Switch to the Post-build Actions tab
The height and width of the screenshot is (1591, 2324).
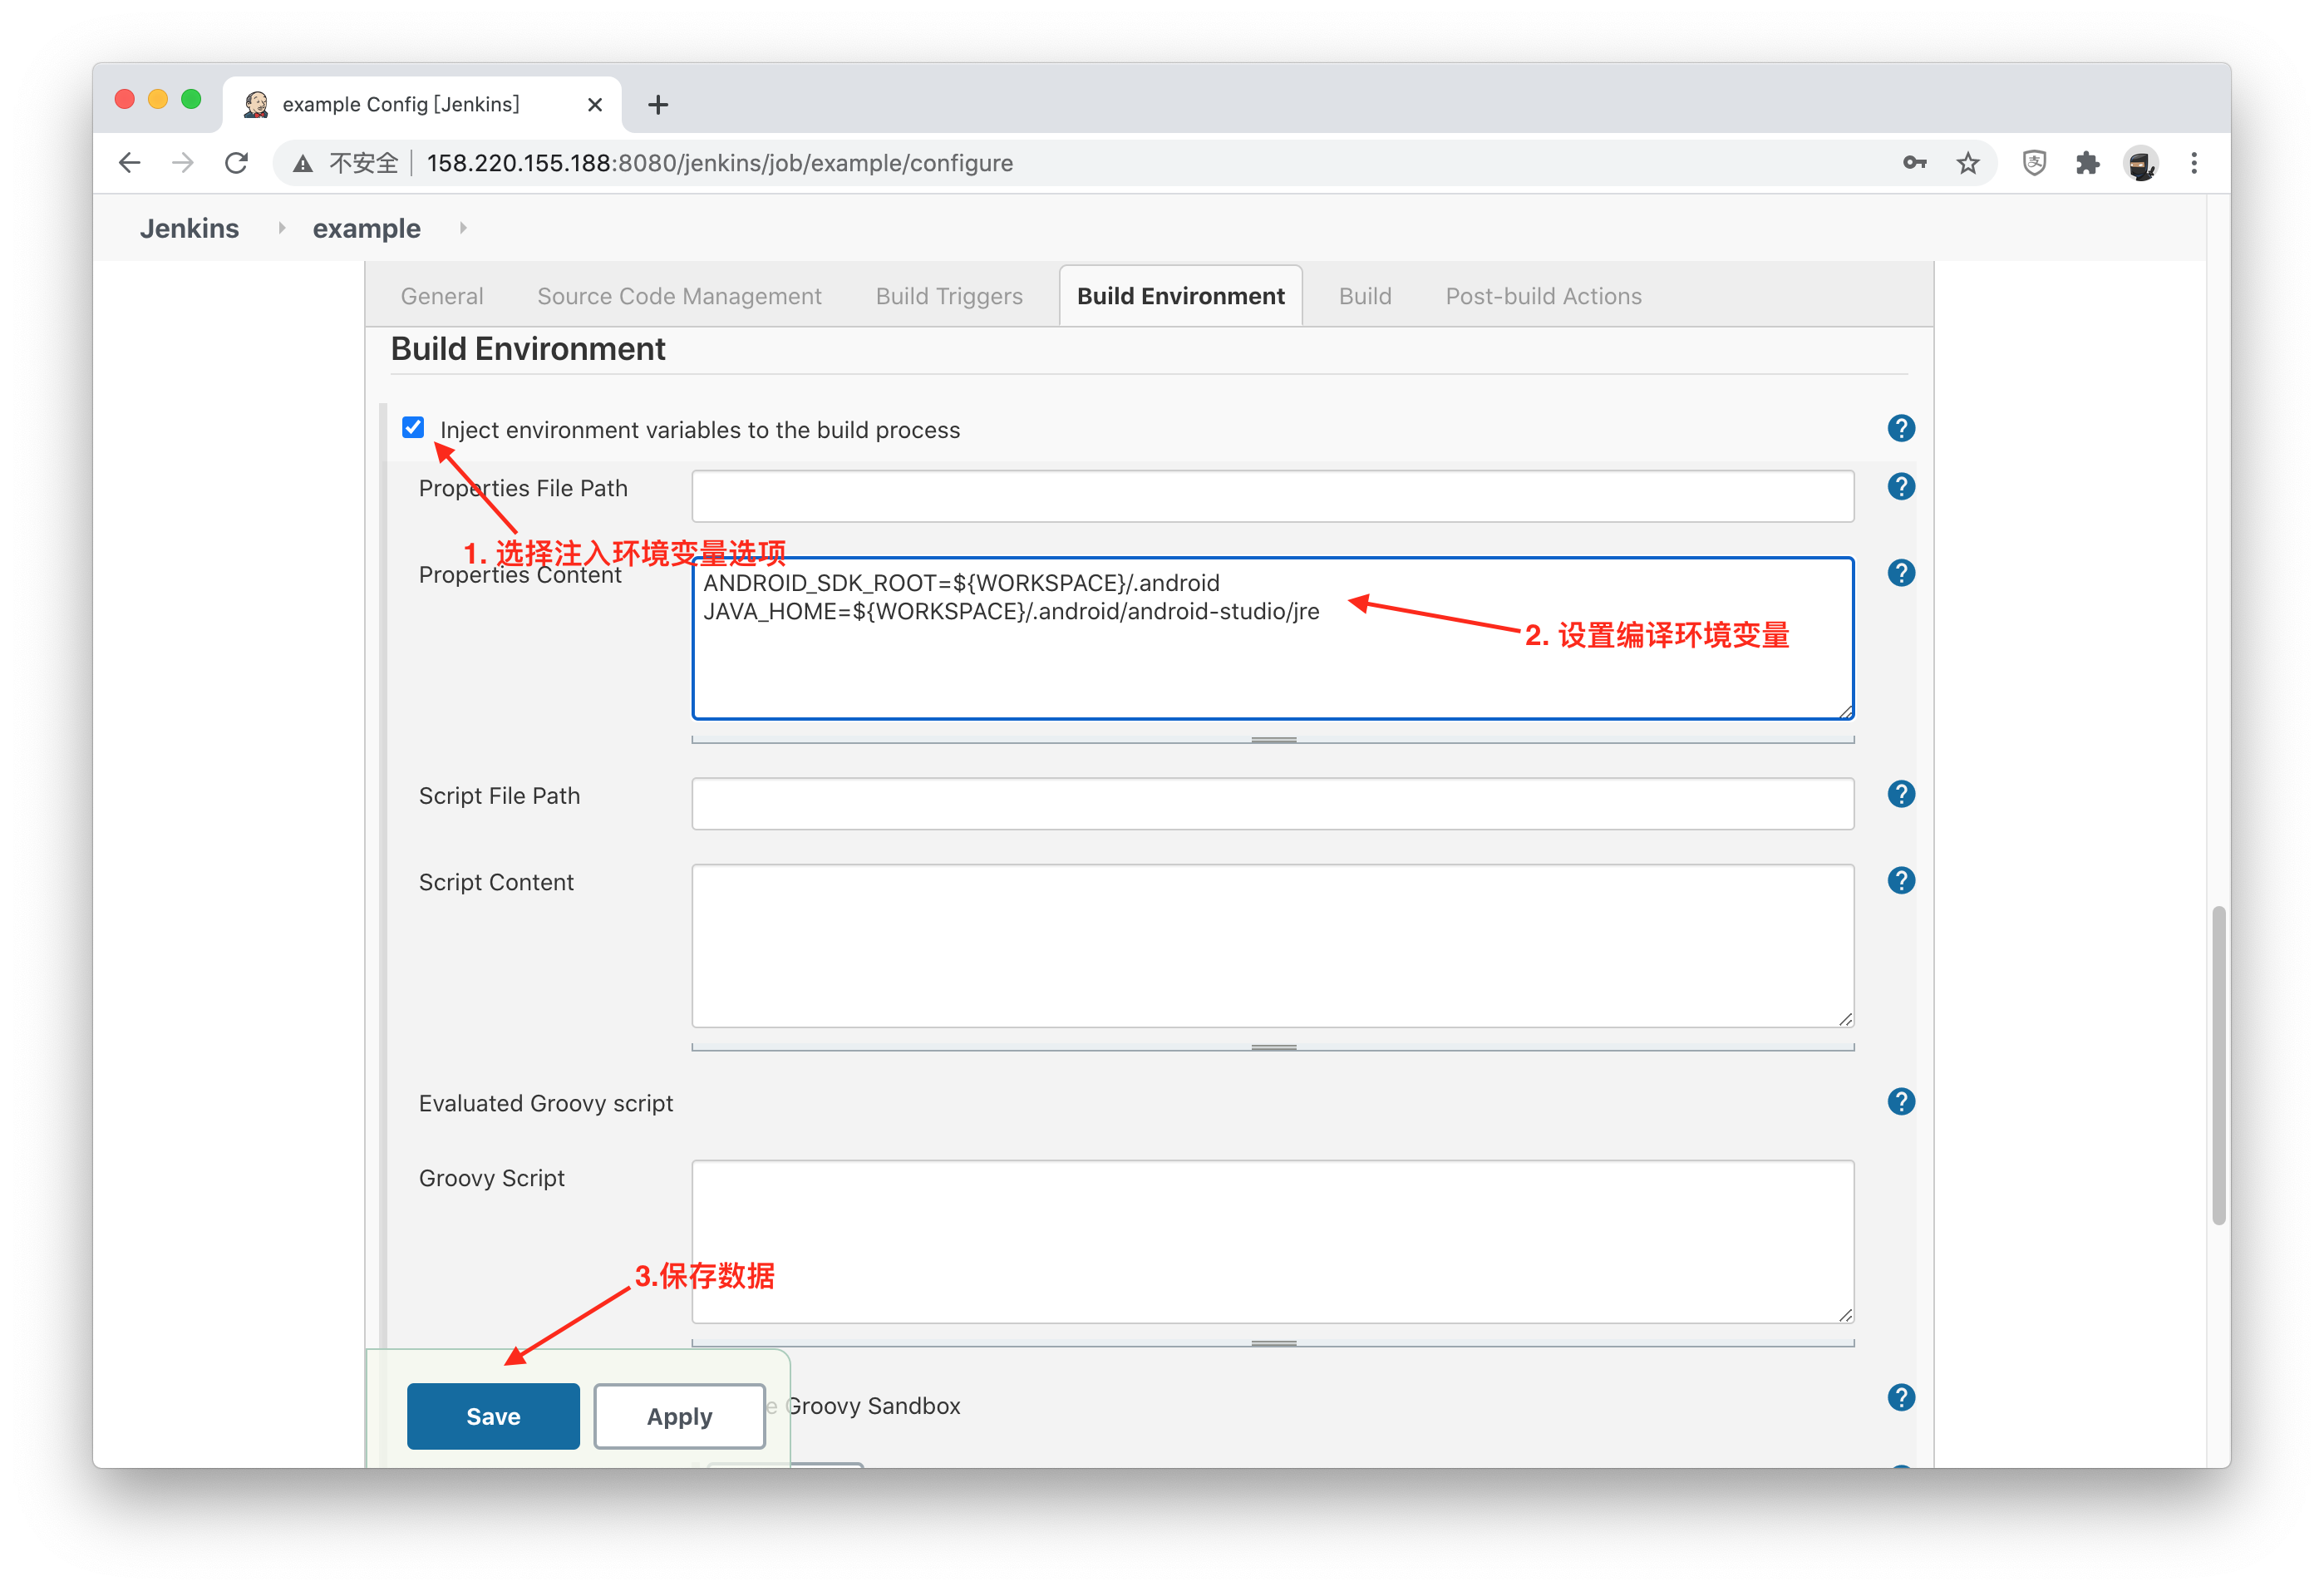[1543, 296]
